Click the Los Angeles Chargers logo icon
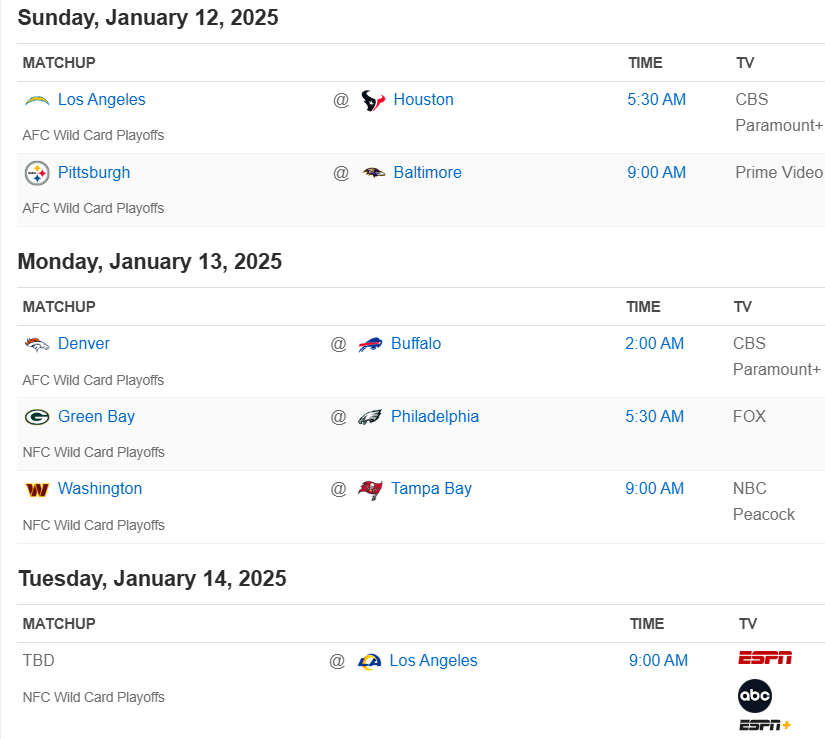 (x=37, y=100)
